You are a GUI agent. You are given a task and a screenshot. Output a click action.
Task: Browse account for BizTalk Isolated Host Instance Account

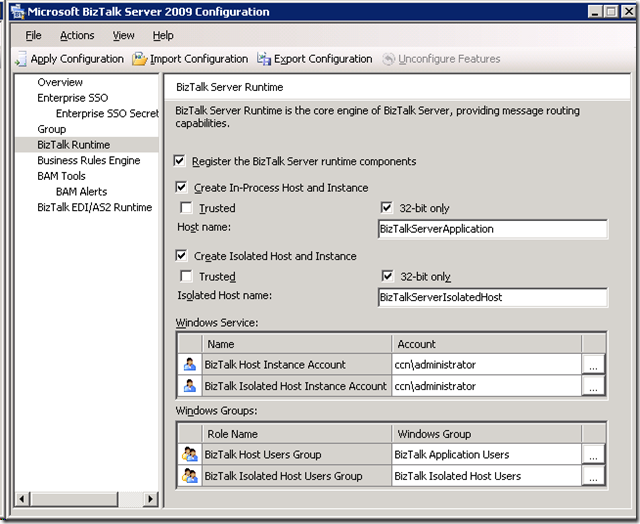point(593,386)
